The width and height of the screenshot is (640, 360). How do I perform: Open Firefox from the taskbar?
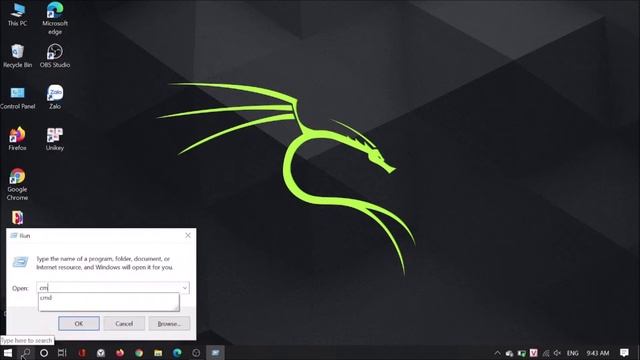pos(120,353)
